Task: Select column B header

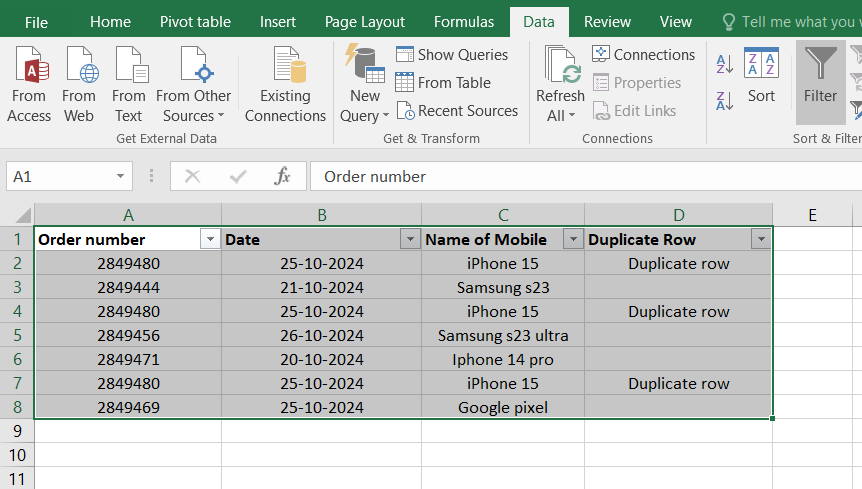Action: (x=322, y=215)
